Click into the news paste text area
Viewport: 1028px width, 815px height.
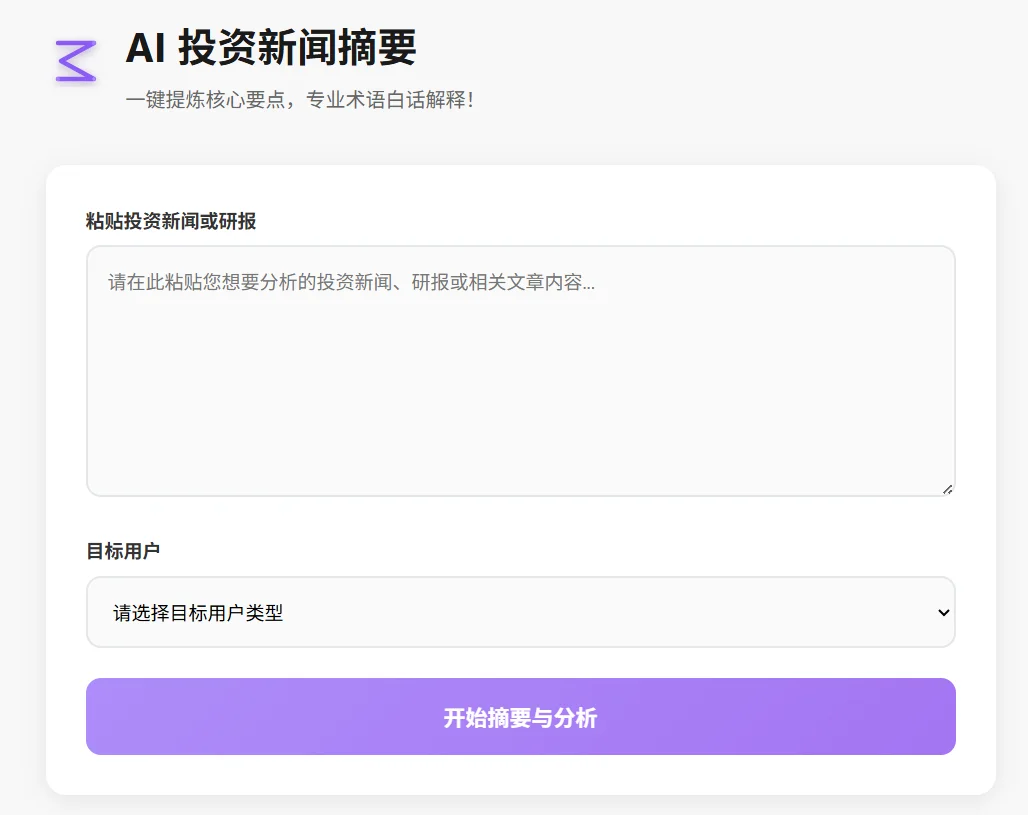tap(520, 370)
